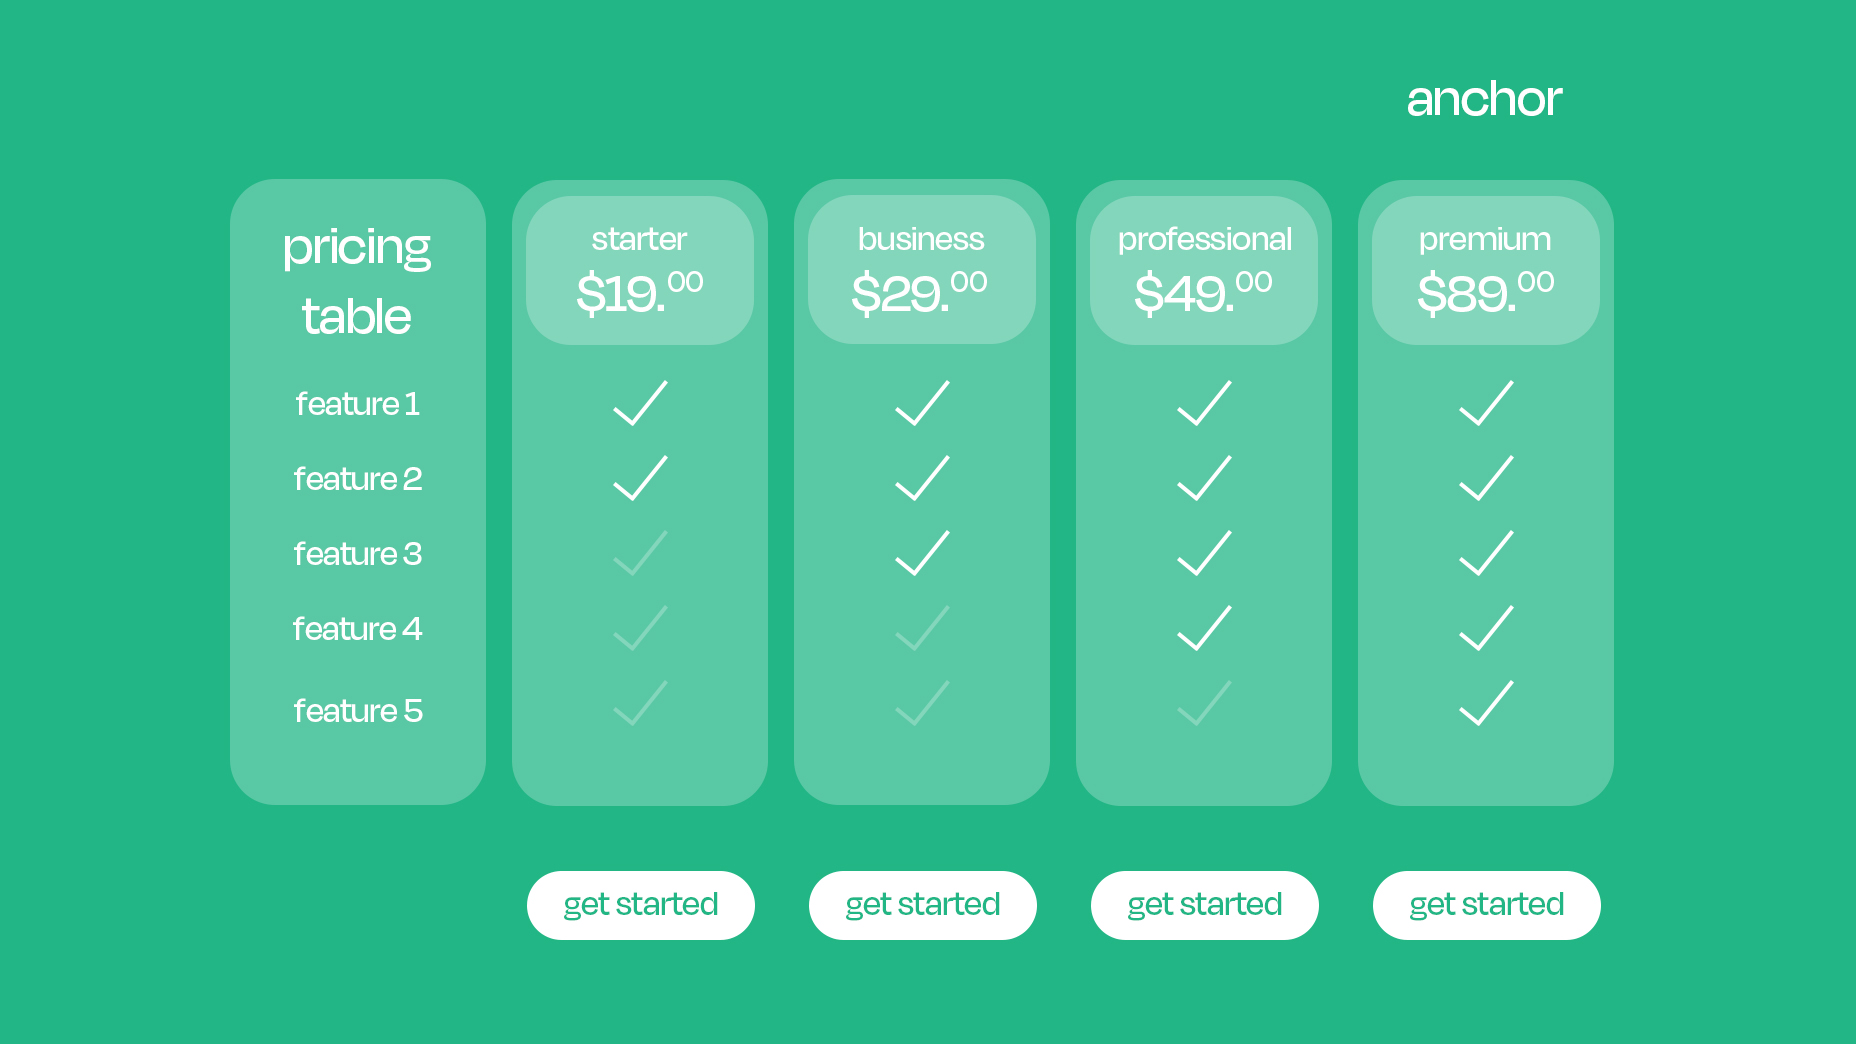Image resolution: width=1856 pixels, height=1044 pixels.
Task: Click the business plan feature 3 checkmark
Action: (x=922, y=553)
